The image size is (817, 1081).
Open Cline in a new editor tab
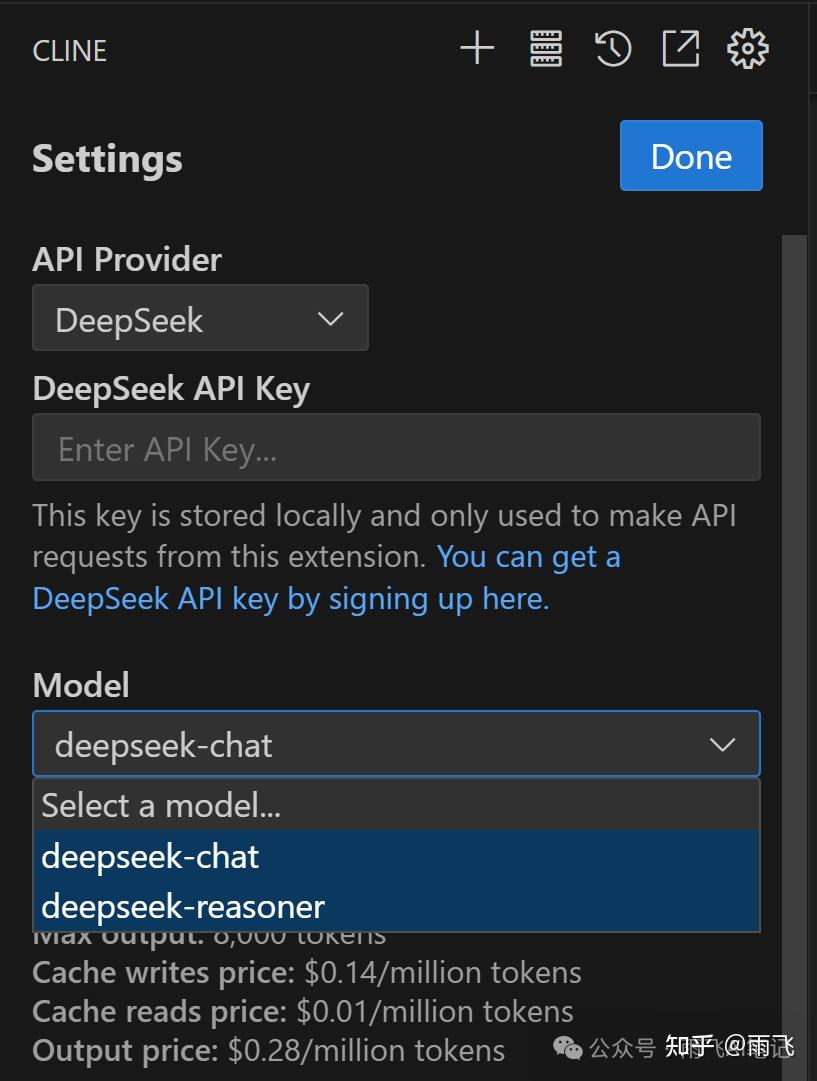[x=680, y=47]
